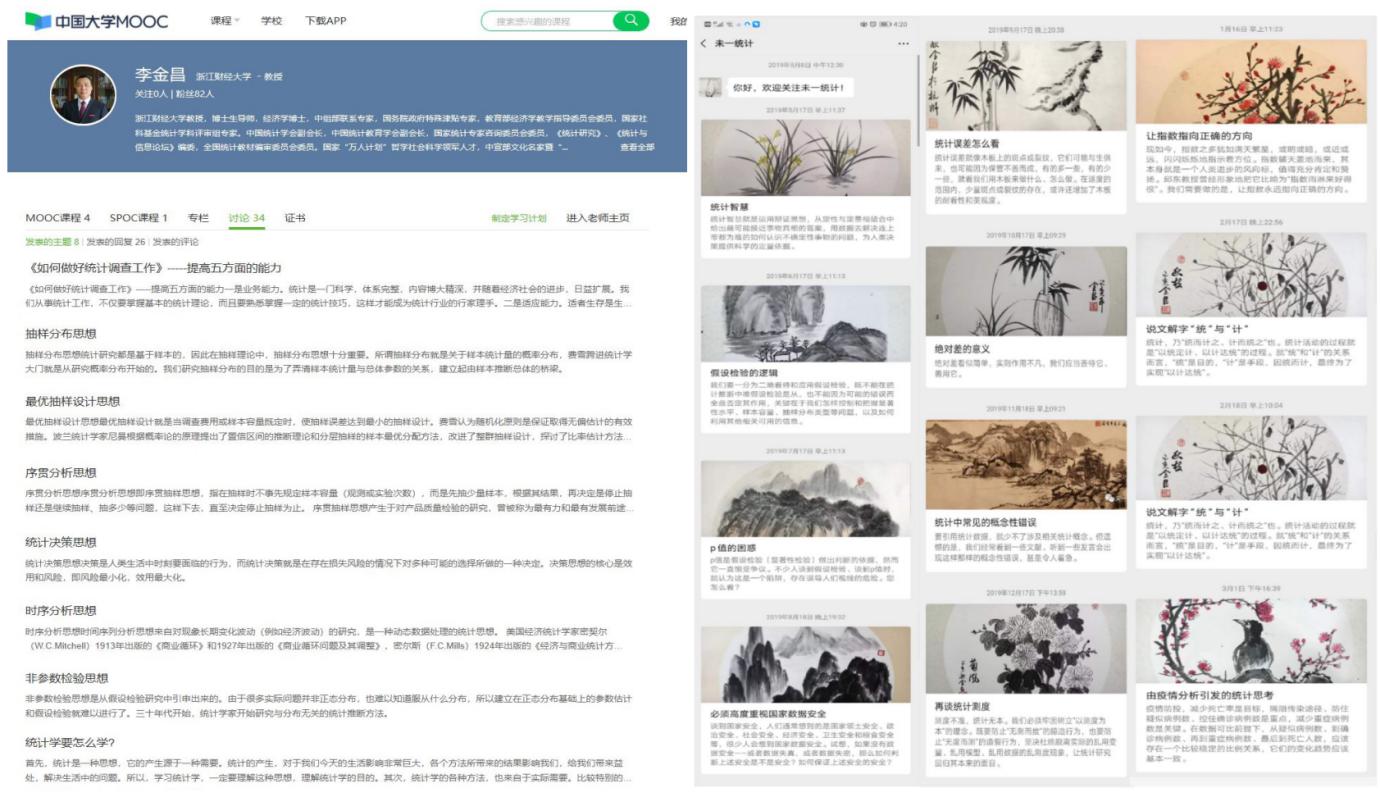This screenshot has height=797, width=1380.
Task: Open the three-dots menu in 未一统计 header
Action: [x=903, y=44]
